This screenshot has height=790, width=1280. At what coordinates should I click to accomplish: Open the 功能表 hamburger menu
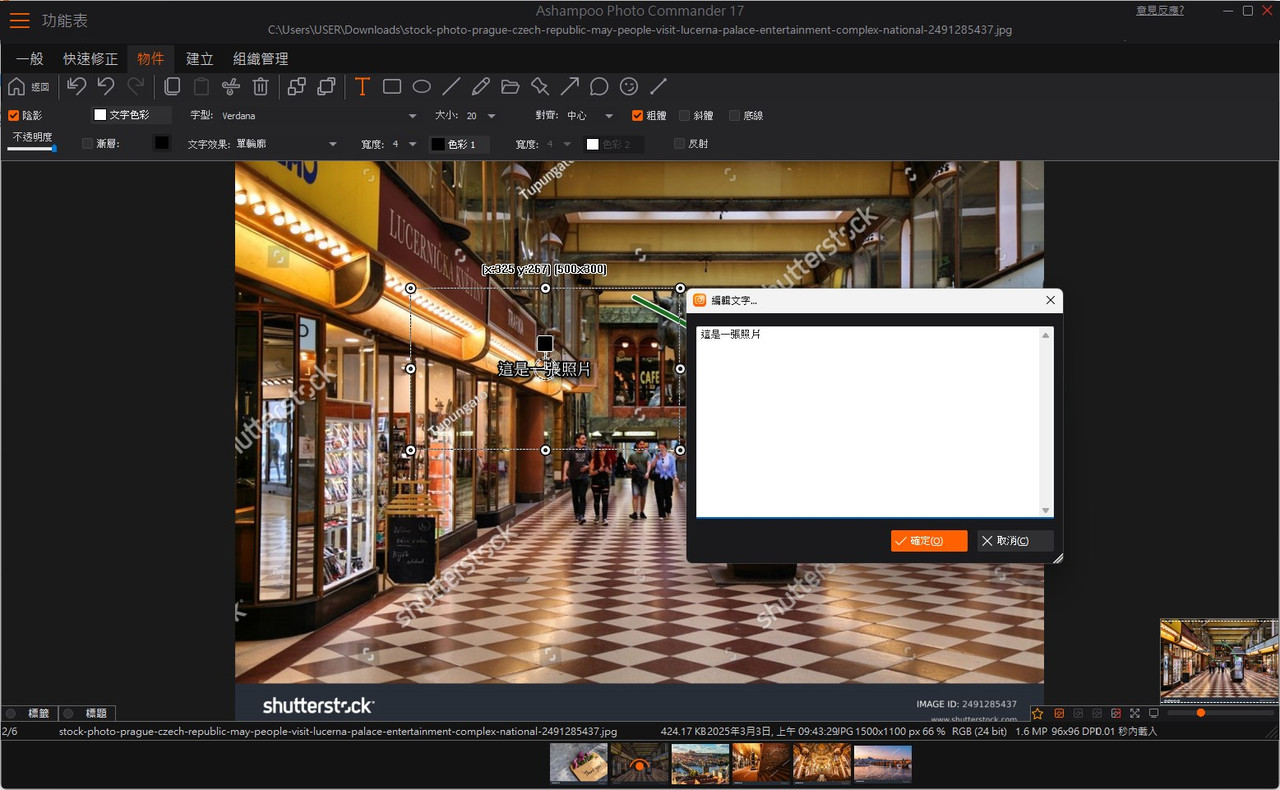[19, 20]
